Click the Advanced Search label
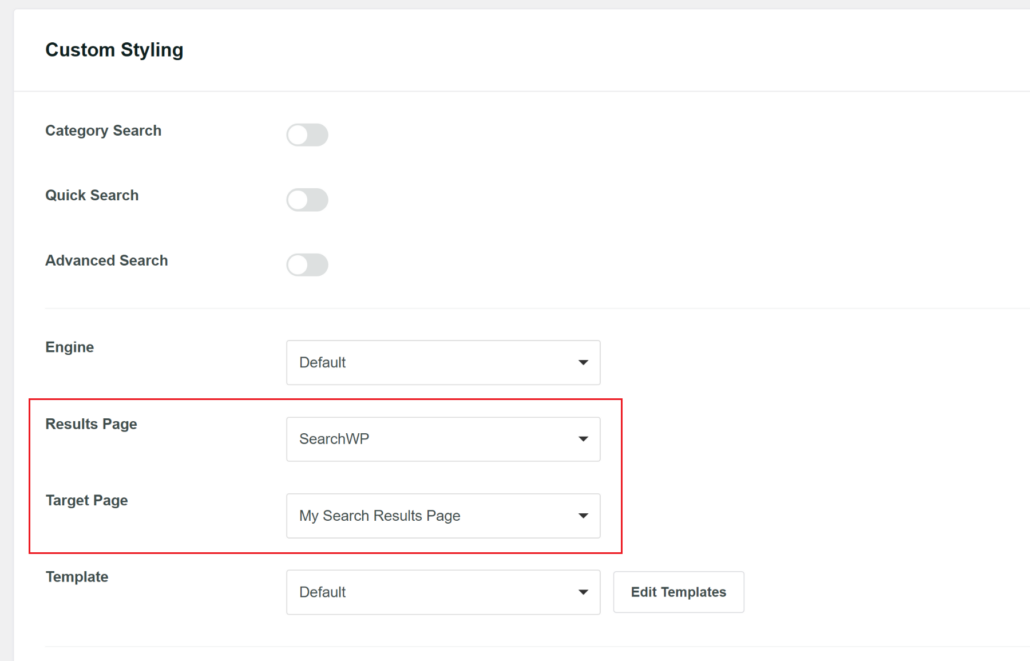1030x661 pixels. [x=106, y=261]
